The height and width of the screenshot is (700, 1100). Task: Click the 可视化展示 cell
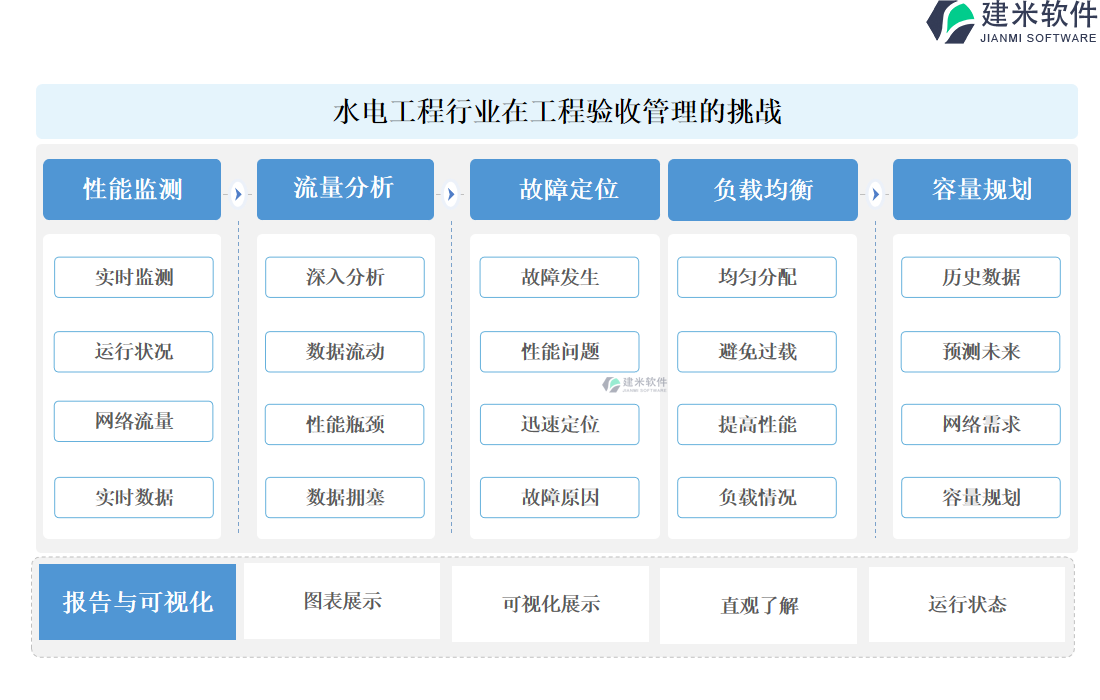click(551, 604)
